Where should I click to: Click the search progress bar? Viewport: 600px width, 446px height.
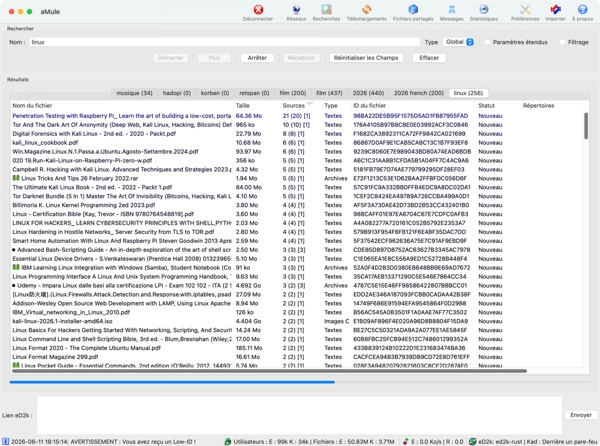pyautogui.click(x=300, y=382)
